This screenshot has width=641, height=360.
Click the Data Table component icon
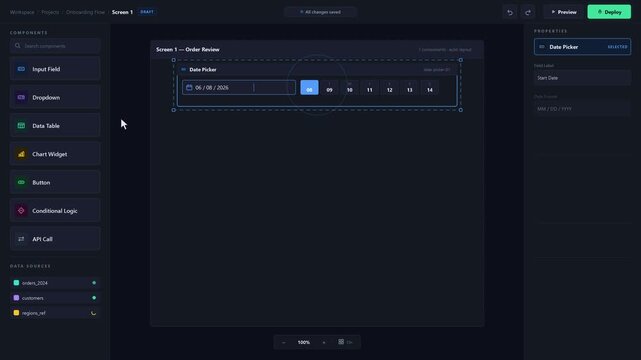point(21,125)
